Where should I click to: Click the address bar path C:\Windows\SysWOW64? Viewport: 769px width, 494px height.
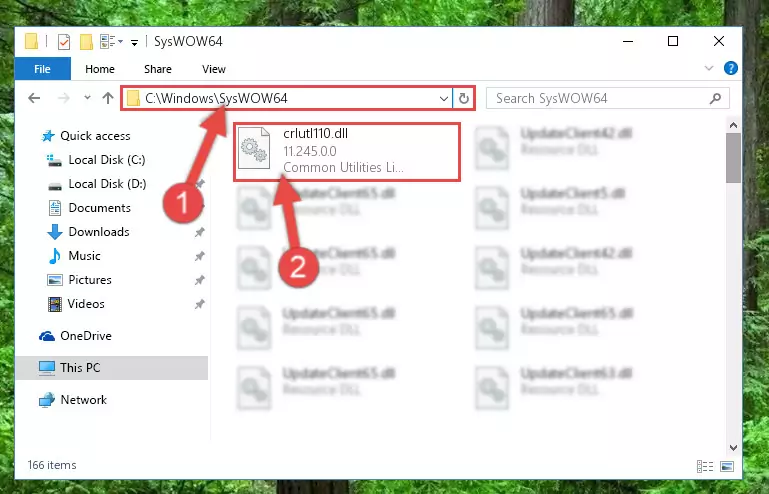[x=216, y=99]
